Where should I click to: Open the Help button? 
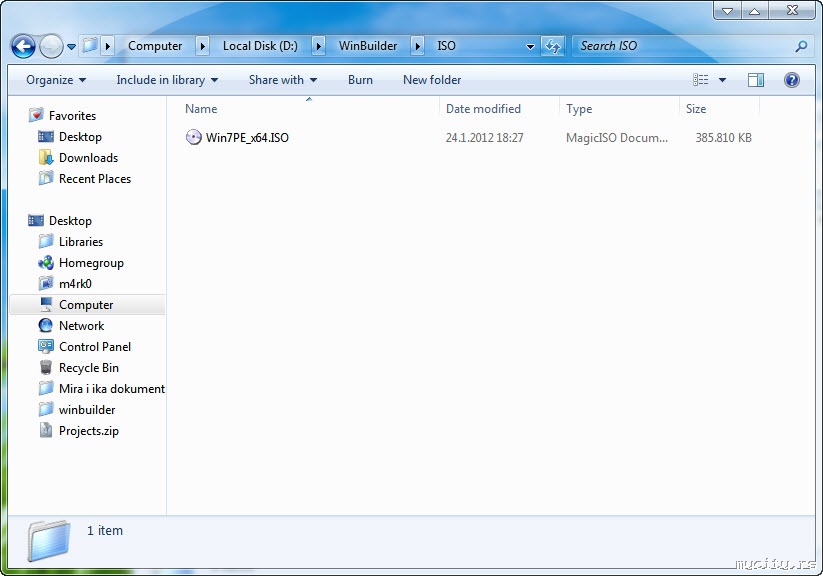792,80
